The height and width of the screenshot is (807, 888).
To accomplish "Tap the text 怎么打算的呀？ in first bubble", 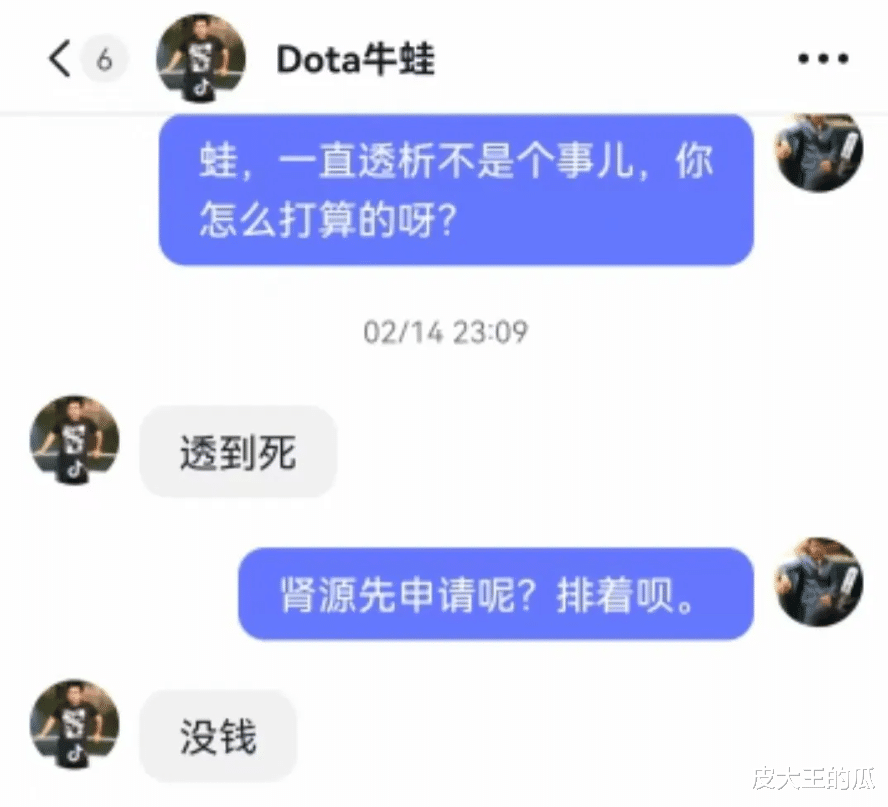I will click(x=328, y=219).
